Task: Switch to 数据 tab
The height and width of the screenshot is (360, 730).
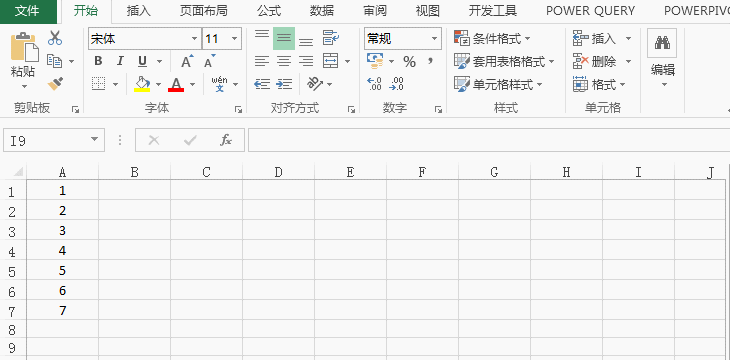Action: [x=322, y=11]
